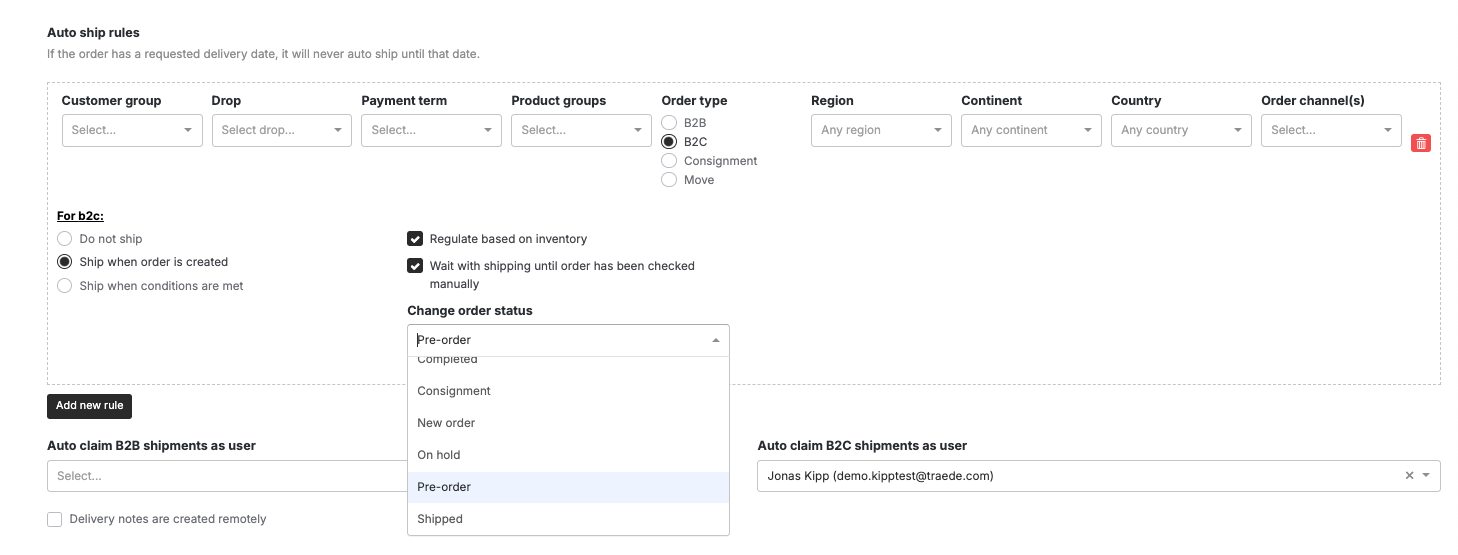Image resolution: width=1458 pixels, height=555 pixels.
Task: Select the B2B order type
Action: click(x=669, y=122)
